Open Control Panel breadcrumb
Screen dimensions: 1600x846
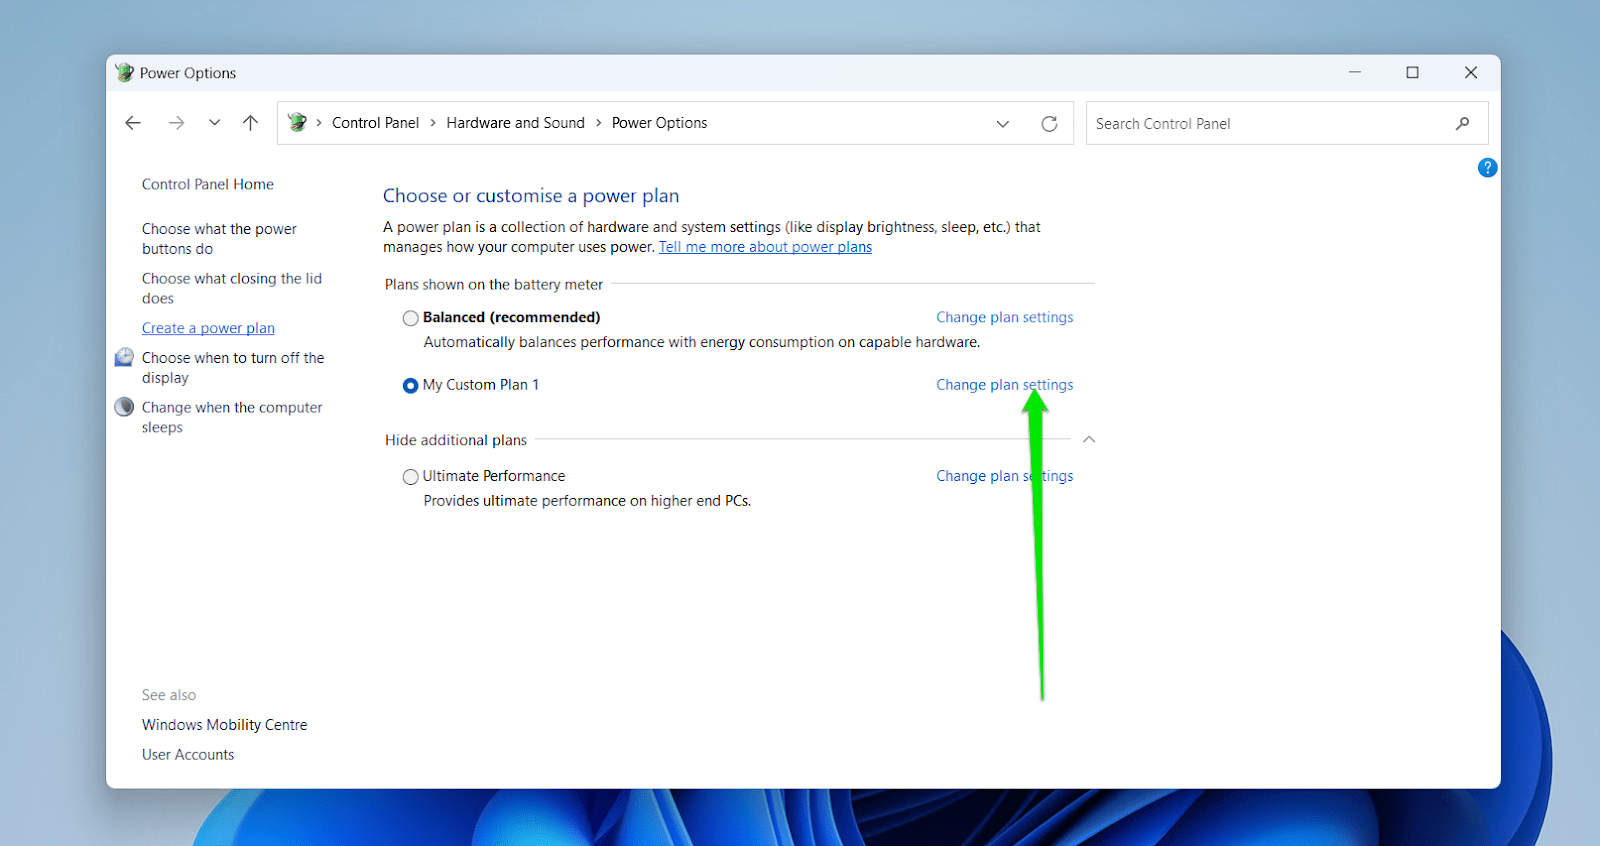pos(375,123)
